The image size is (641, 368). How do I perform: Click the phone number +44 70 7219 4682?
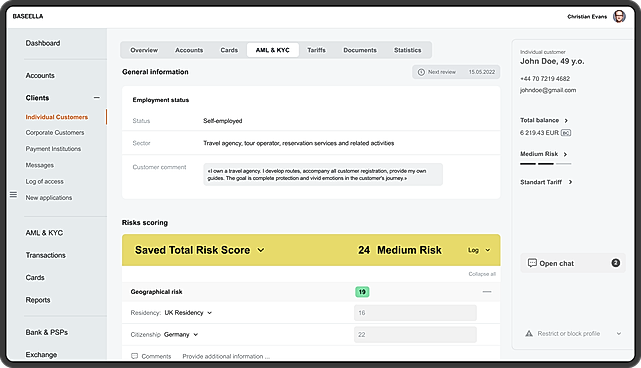545,79
